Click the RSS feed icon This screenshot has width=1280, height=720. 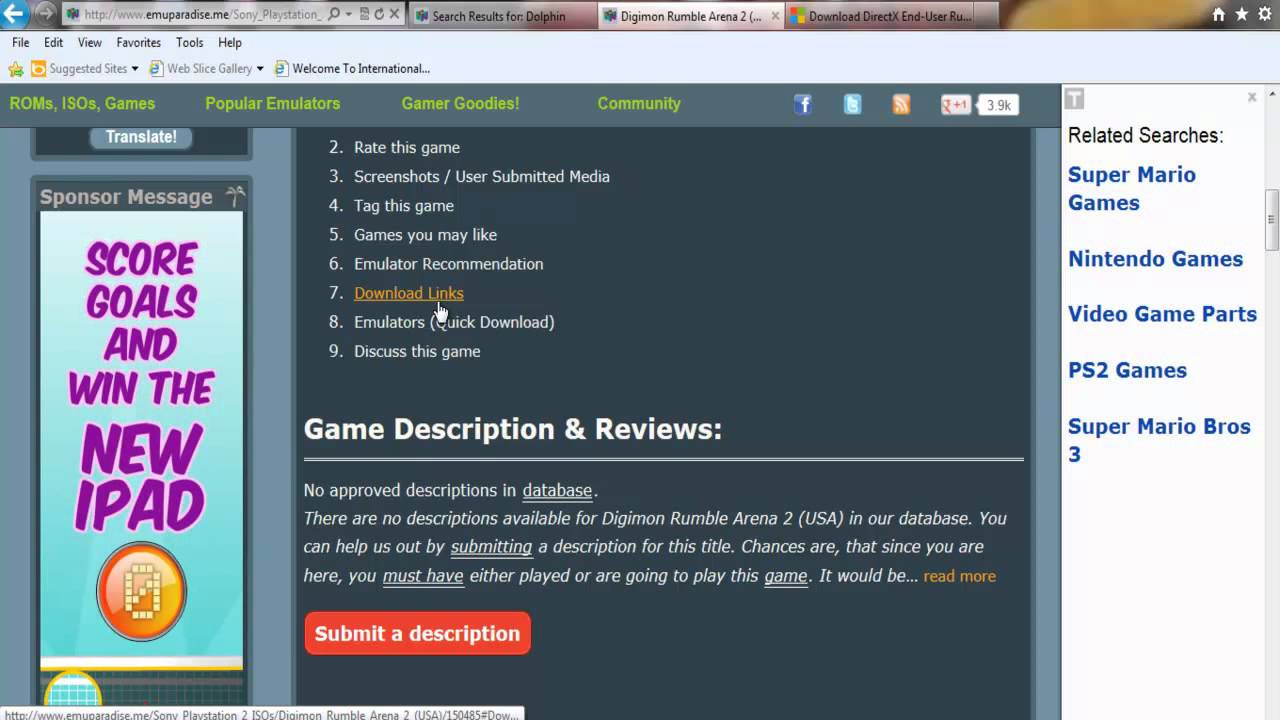tap(901, 105)
